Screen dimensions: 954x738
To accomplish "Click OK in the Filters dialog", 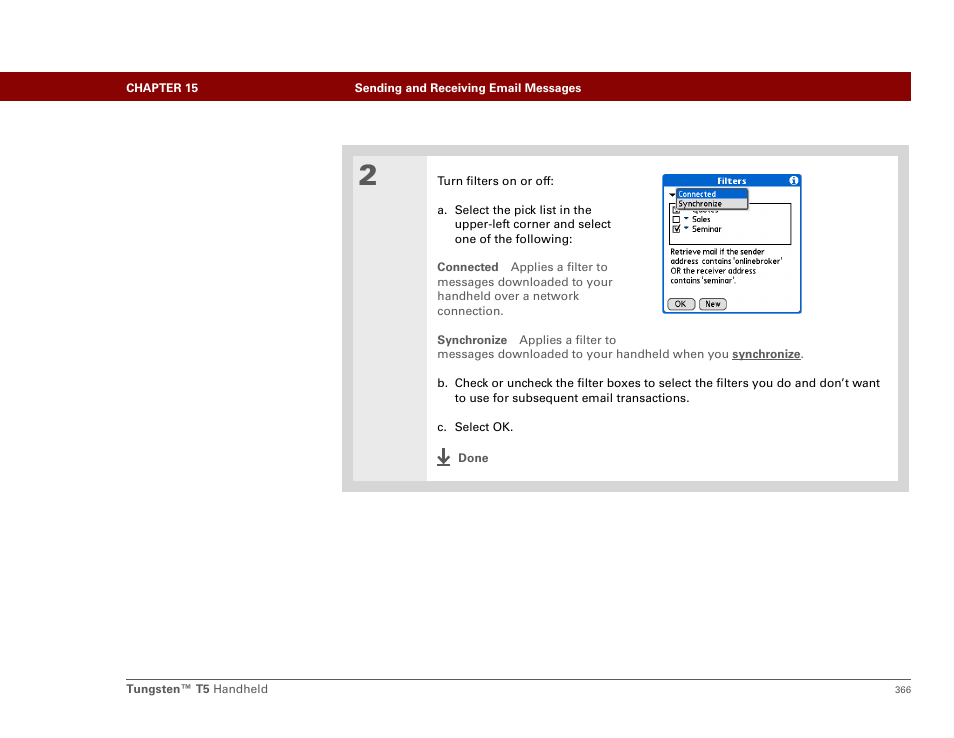I will 681,304.
